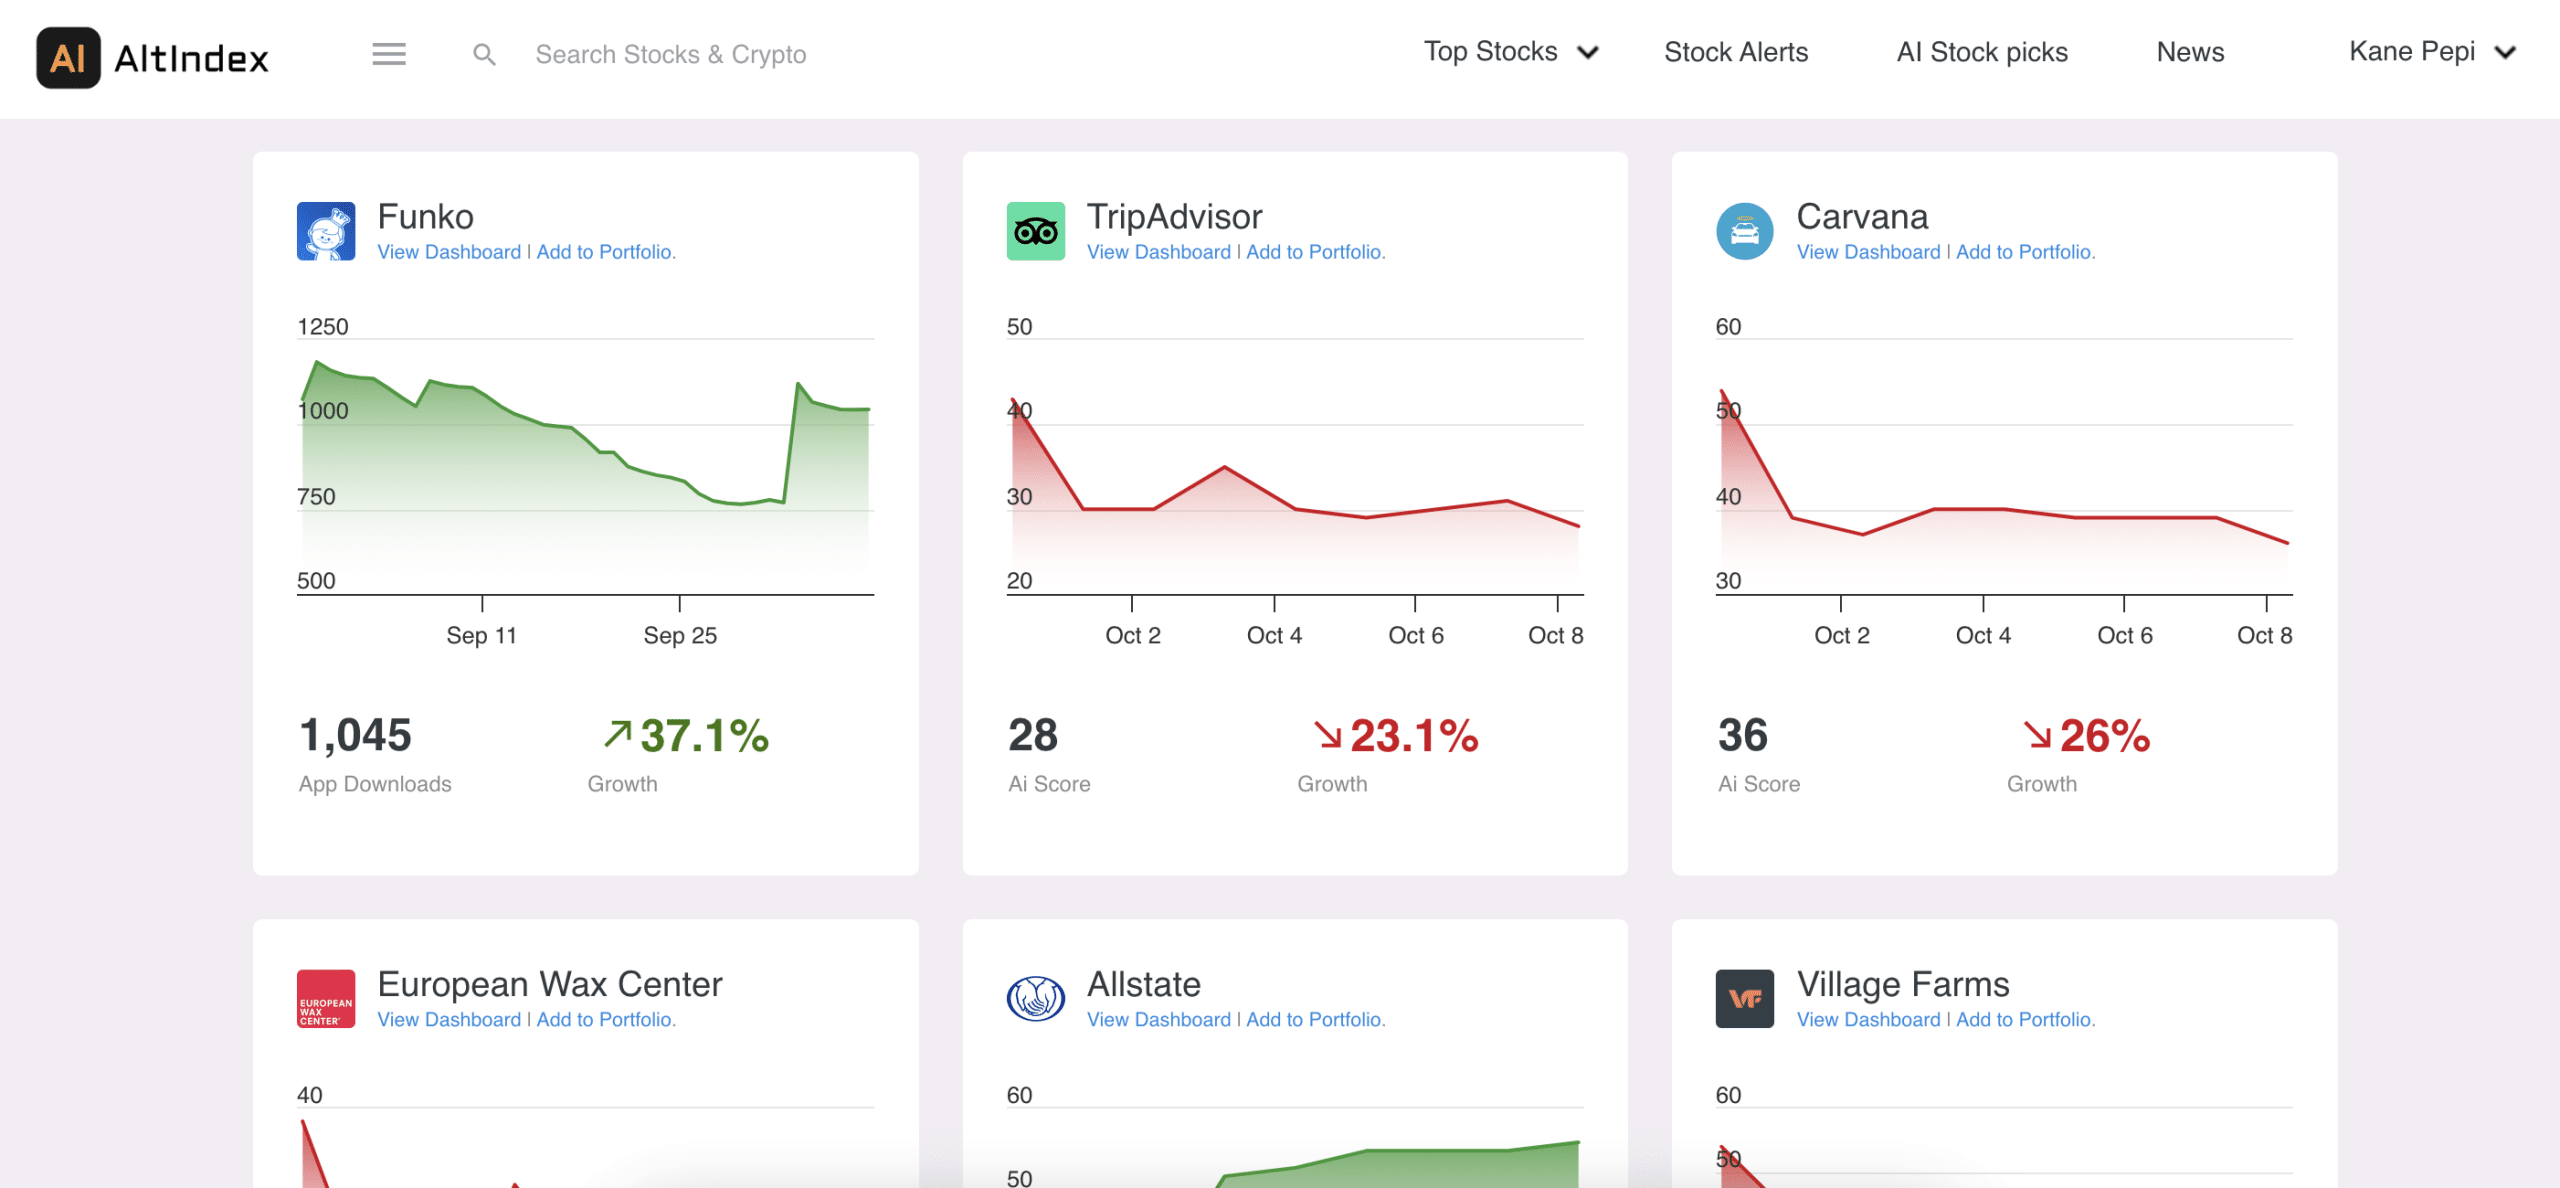Click the Funko company title
Image resolution: width=2560 pixels, height=1188 pixels.
(x=425, y=216)
